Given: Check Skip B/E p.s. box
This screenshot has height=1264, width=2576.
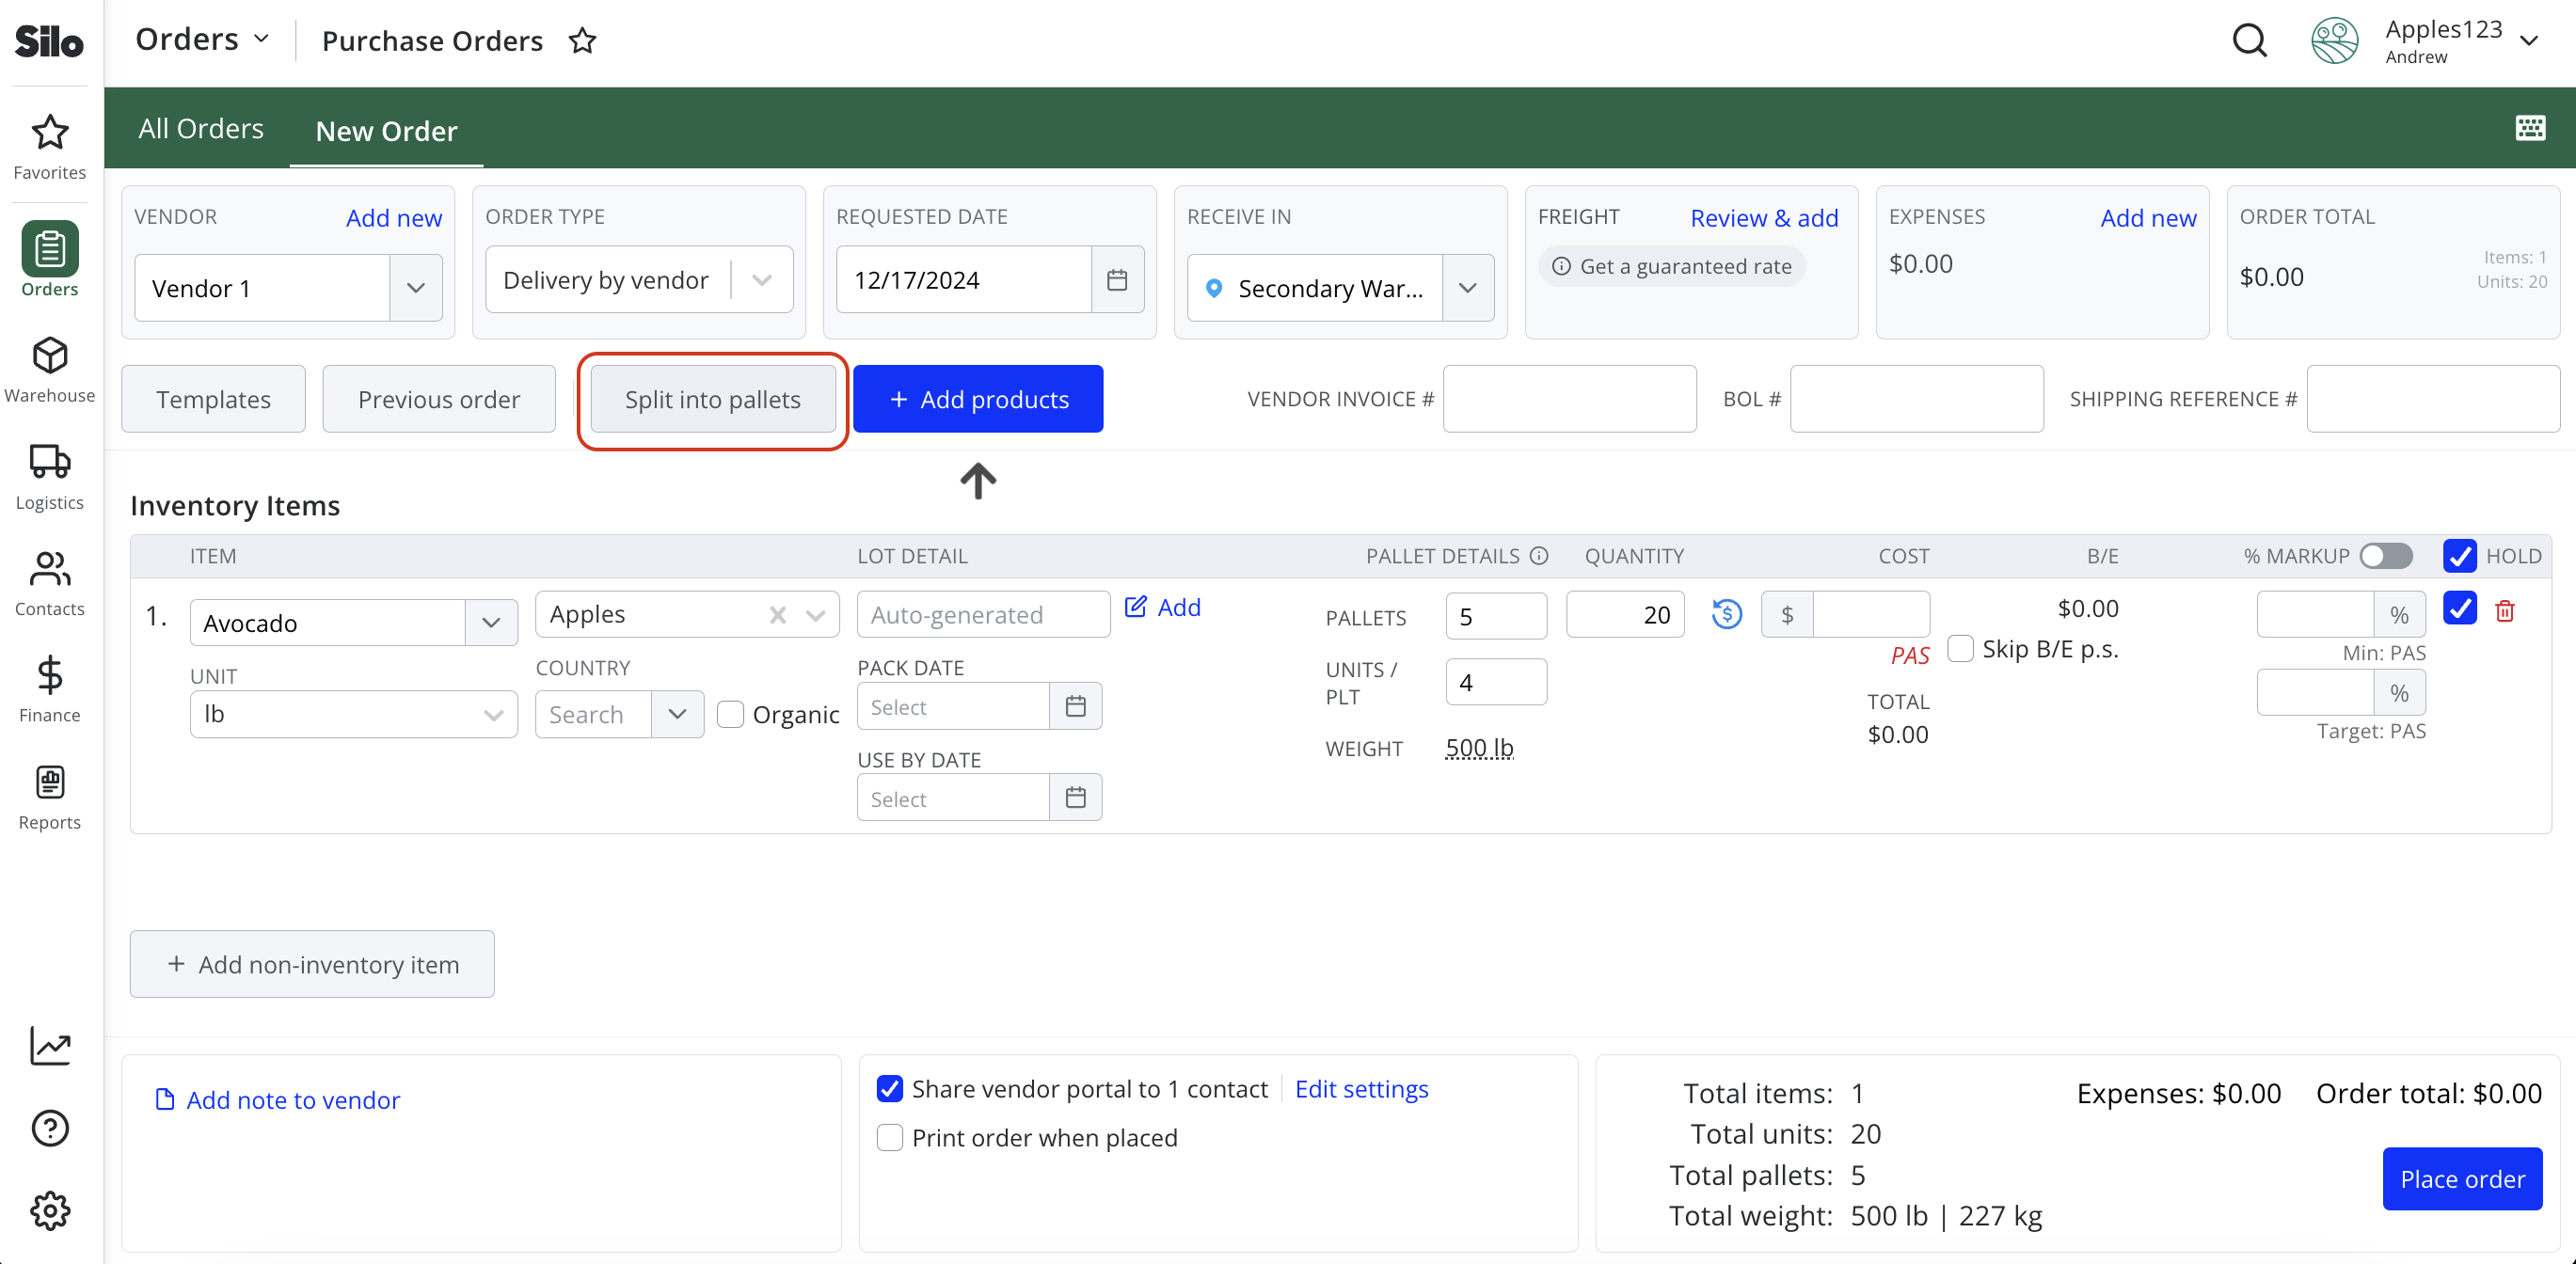Looking at the screenshot, I should click(x=1960, y=648).
